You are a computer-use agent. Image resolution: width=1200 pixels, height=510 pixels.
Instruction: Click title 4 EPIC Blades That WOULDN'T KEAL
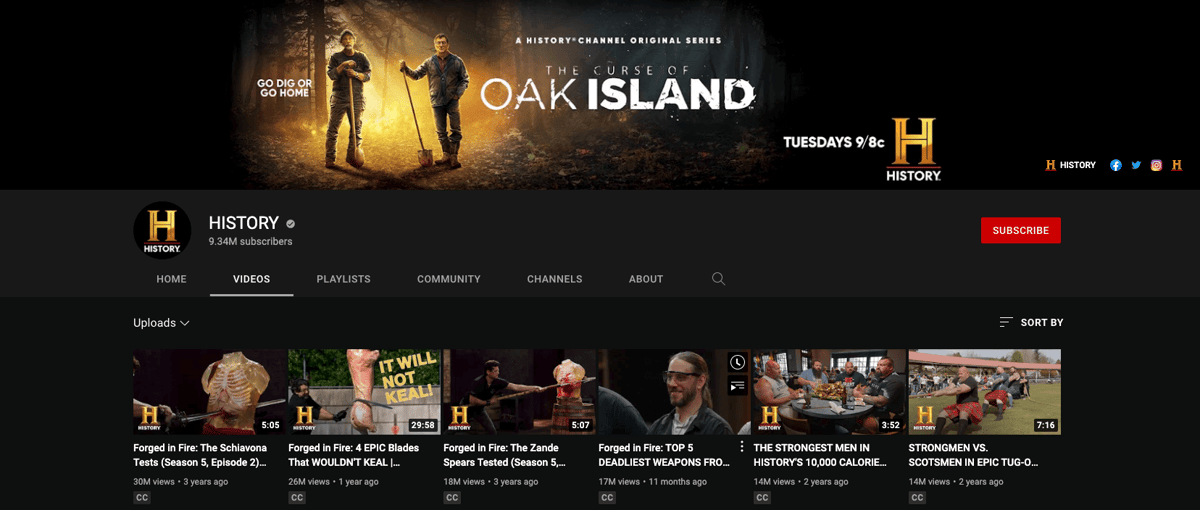[354, 455]
